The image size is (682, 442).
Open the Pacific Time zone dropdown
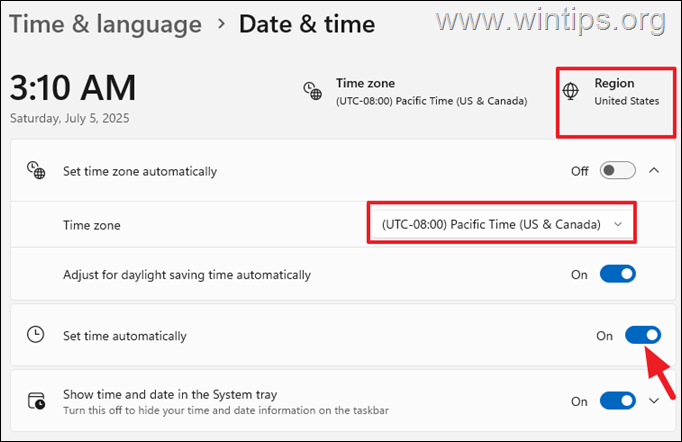point(502,225)
